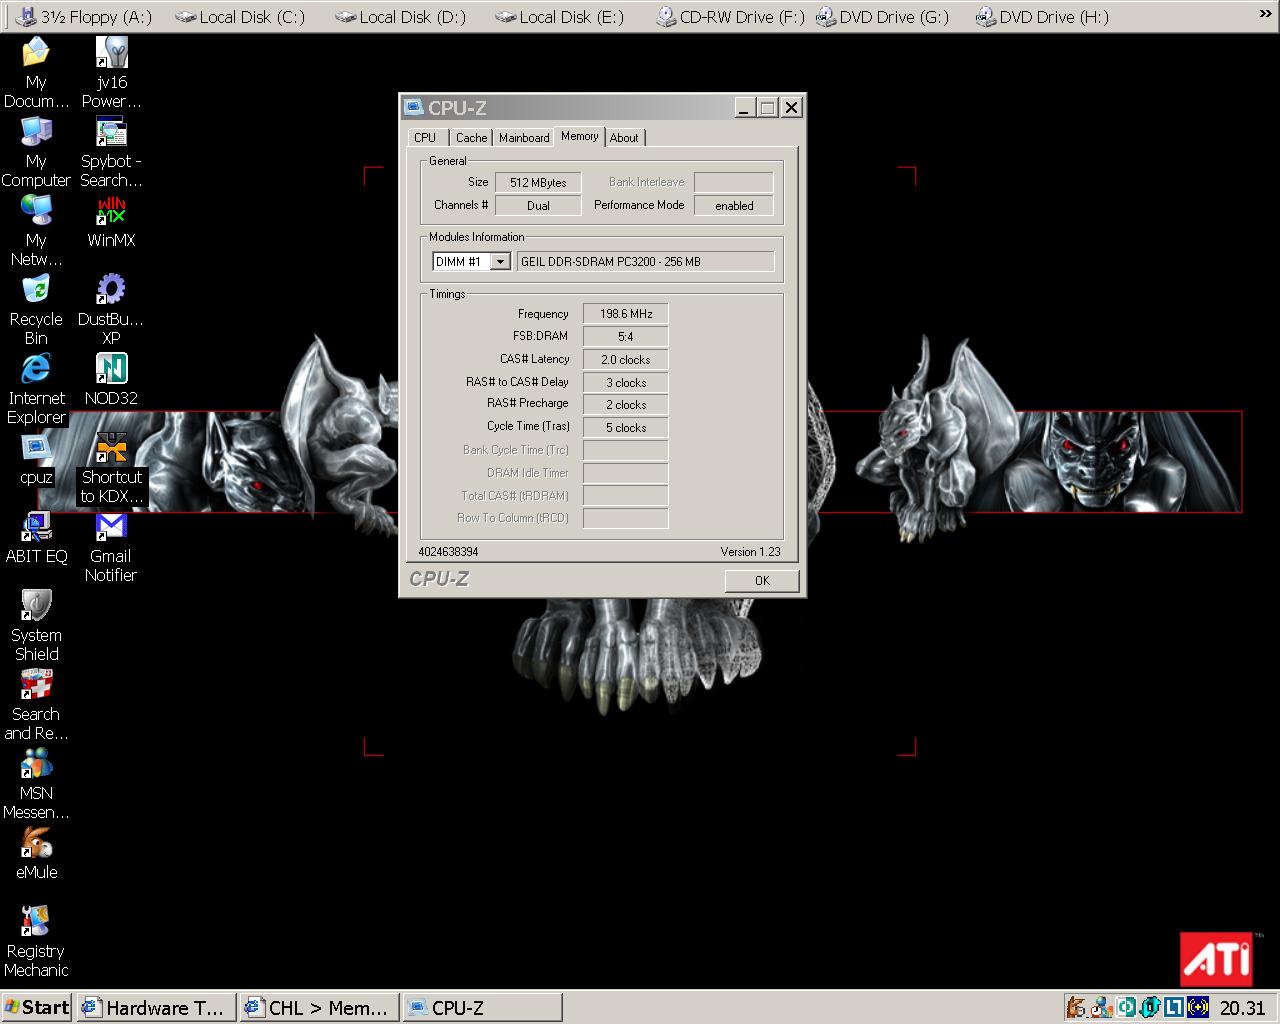Switch to the Mainboard tab
Image resolution: width=1280 pixels, height=1024 pixels.
[524, 138]
